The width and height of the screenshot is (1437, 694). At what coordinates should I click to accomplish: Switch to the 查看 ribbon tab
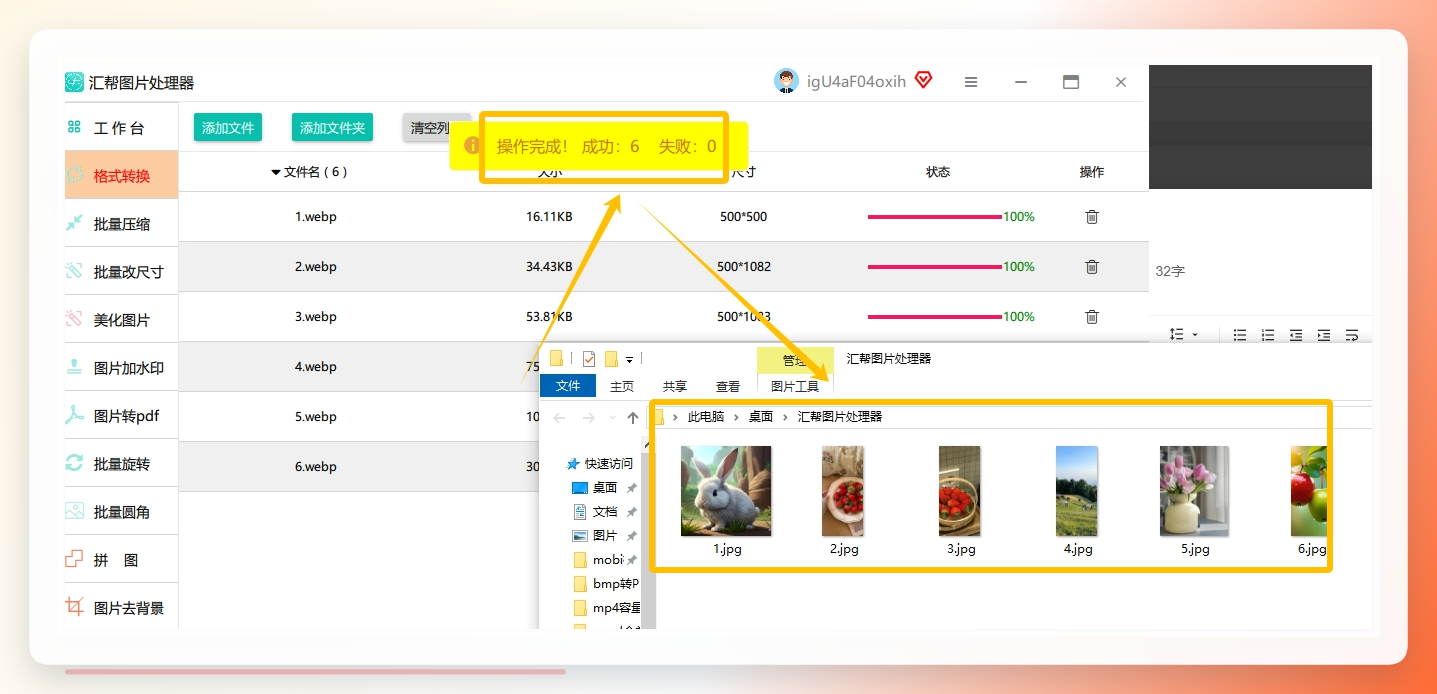728,386
